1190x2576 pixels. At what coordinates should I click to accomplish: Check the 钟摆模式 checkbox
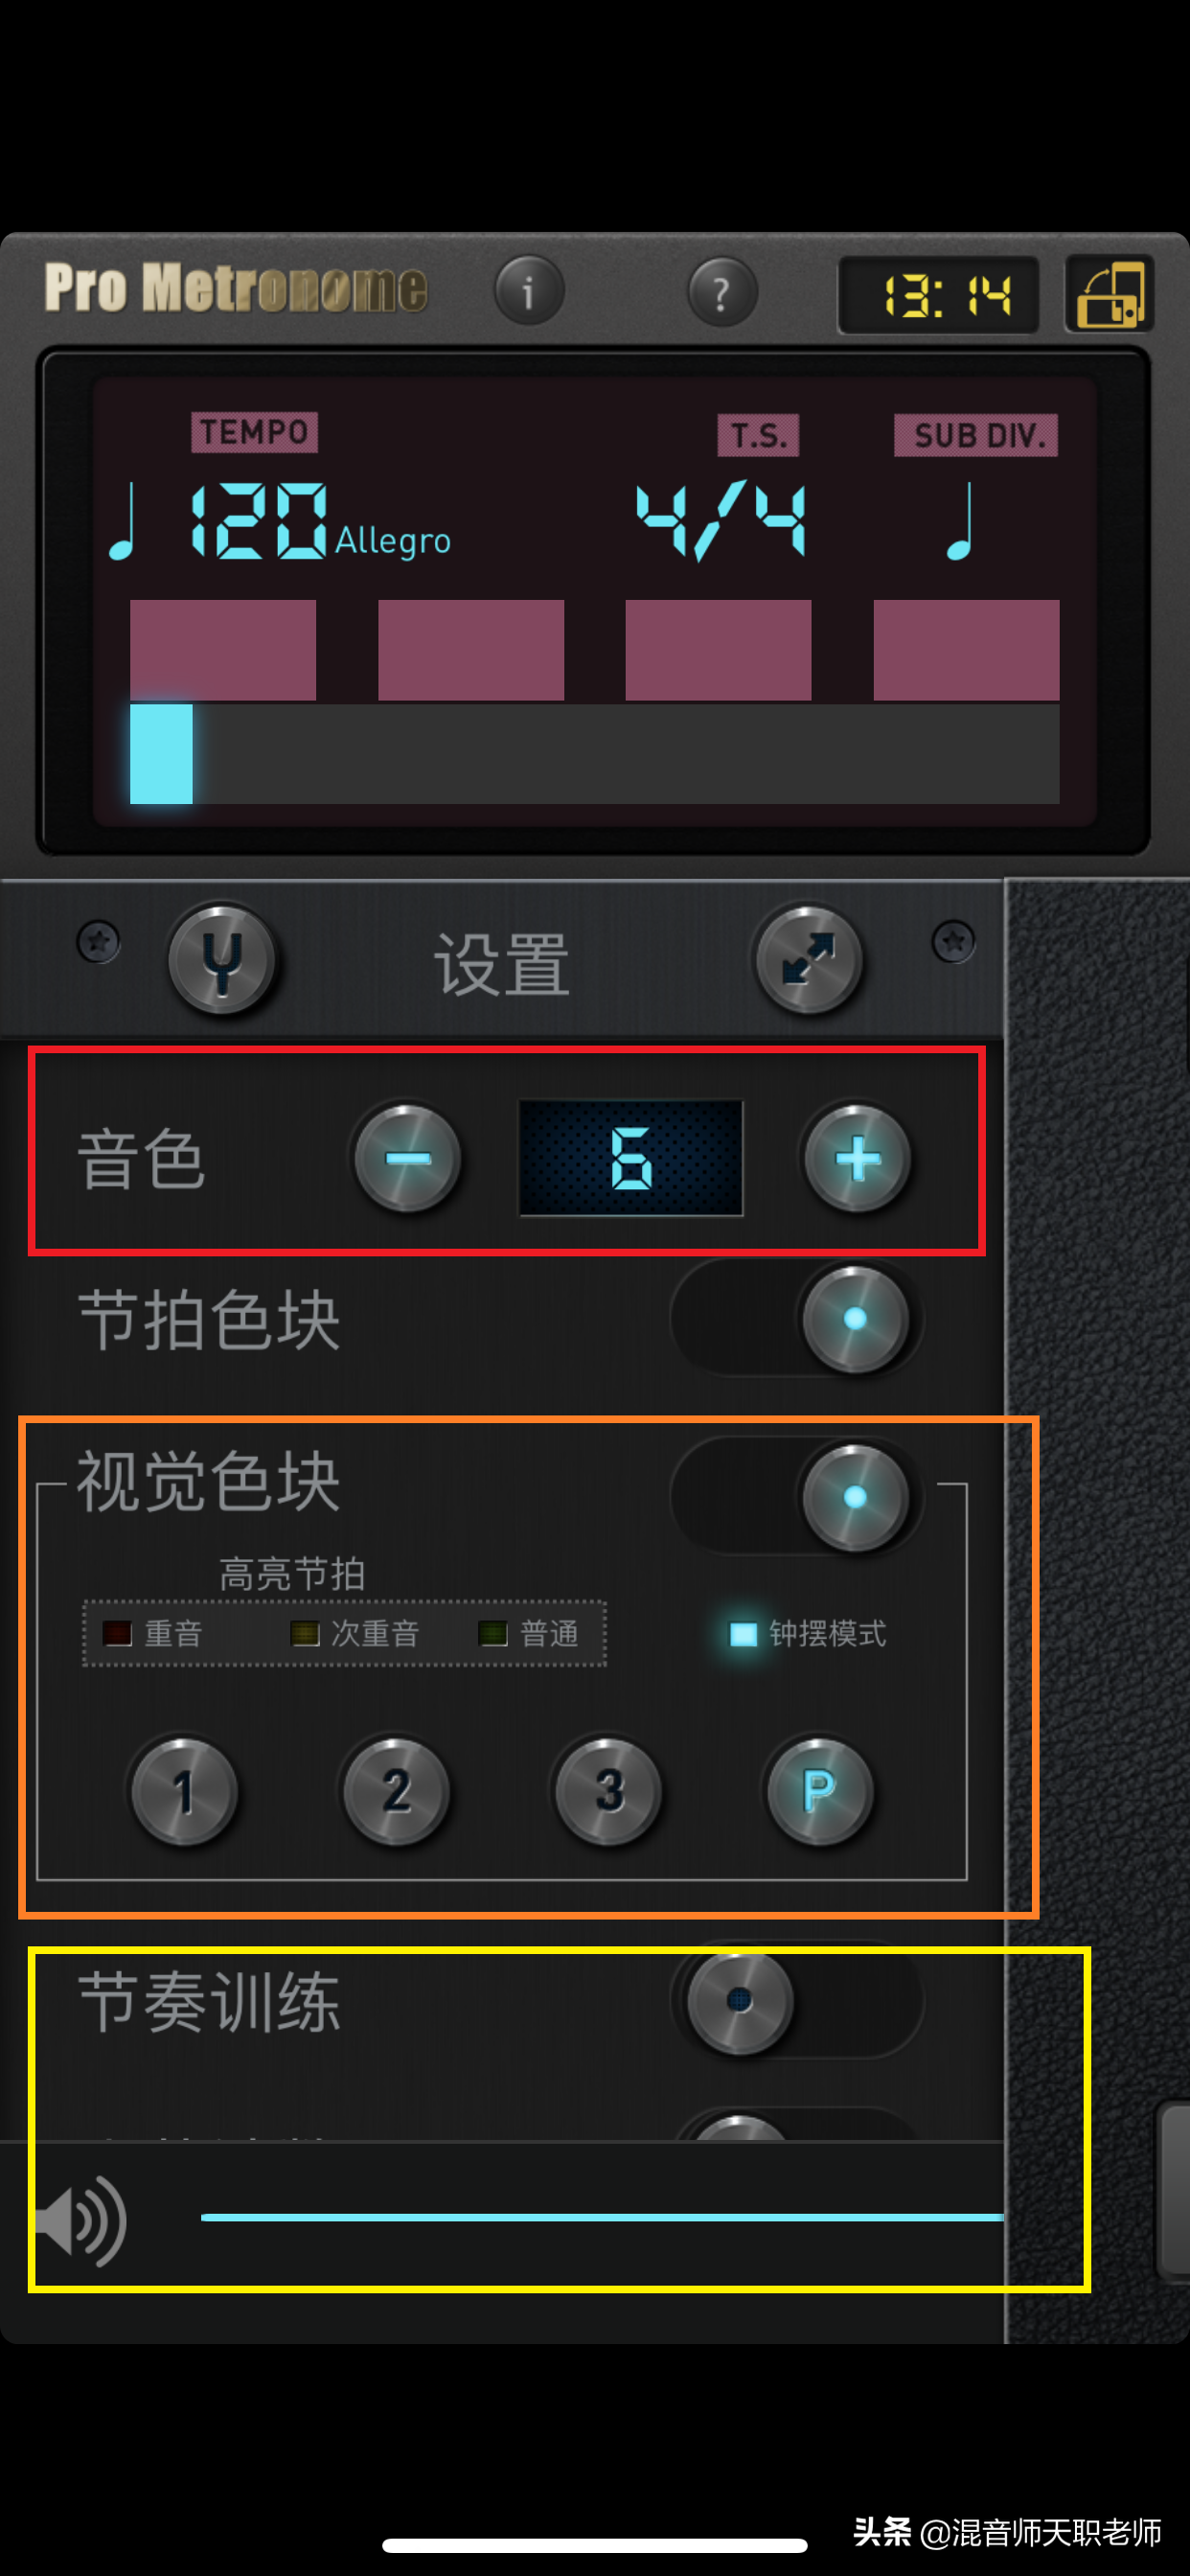pos(743,1634)
